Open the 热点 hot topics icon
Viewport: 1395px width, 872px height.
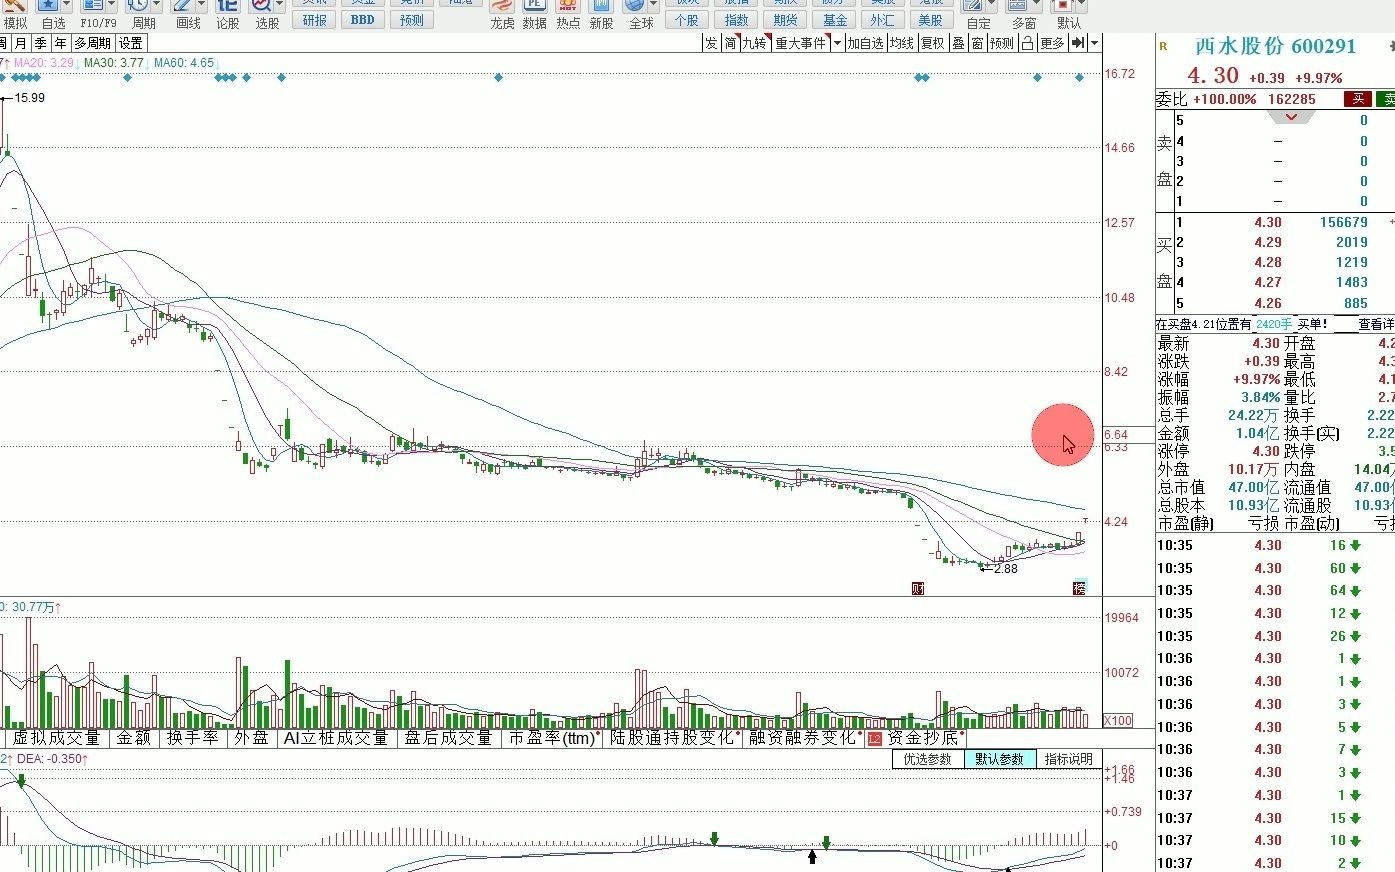click(568, 6)
